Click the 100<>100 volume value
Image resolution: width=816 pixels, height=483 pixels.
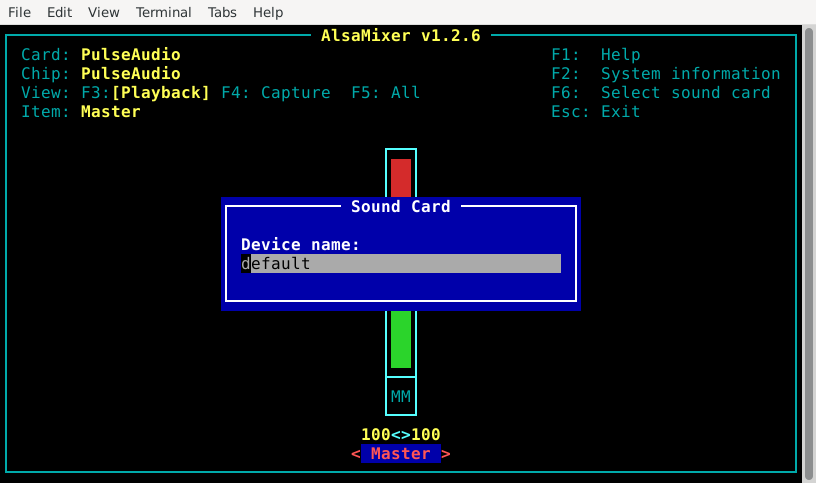pos(401,434)
